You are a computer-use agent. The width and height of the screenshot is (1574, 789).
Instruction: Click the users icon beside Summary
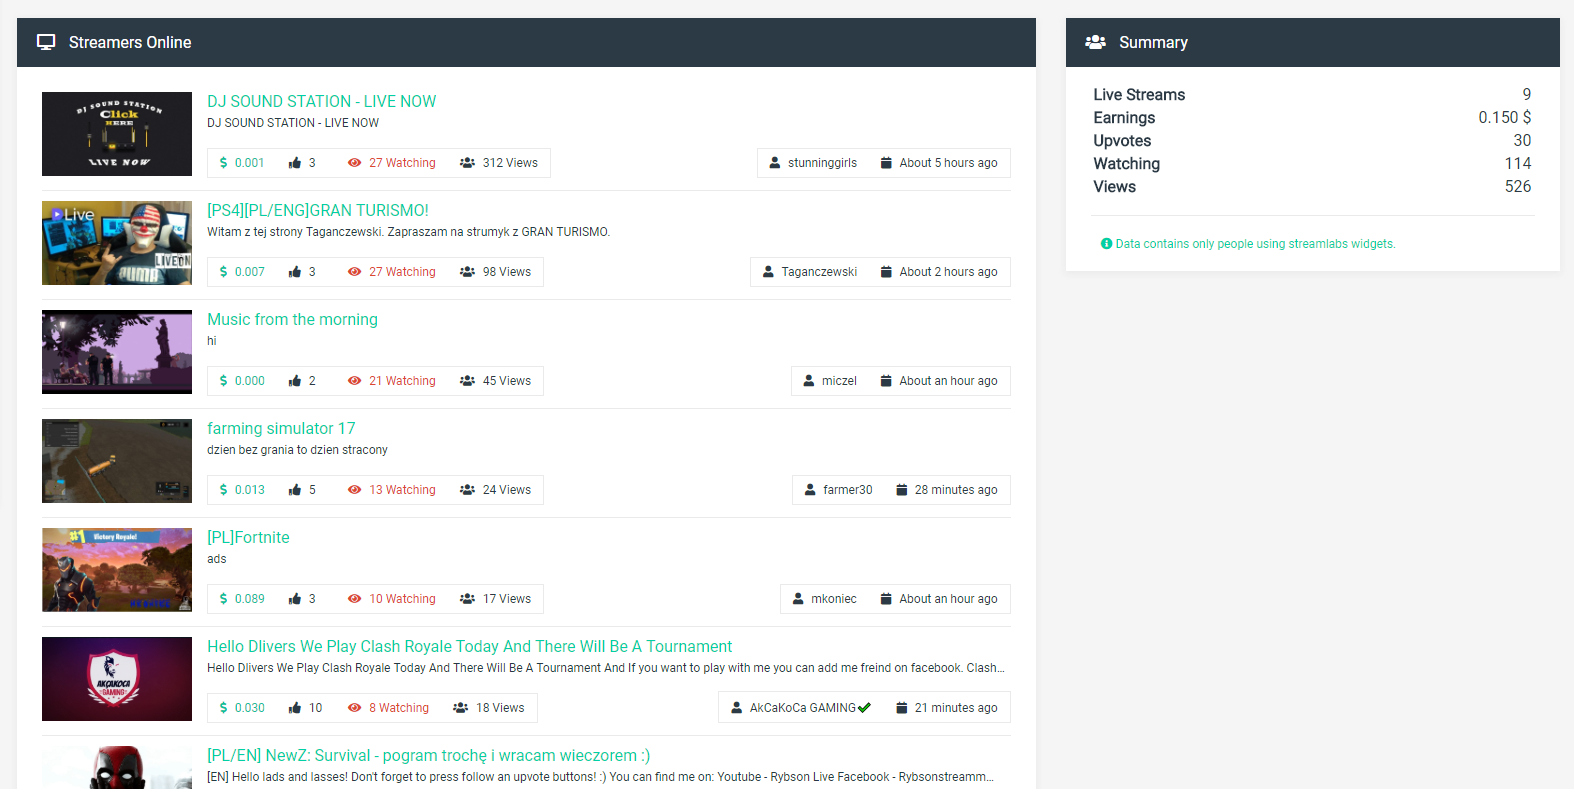click(1096, 42)
